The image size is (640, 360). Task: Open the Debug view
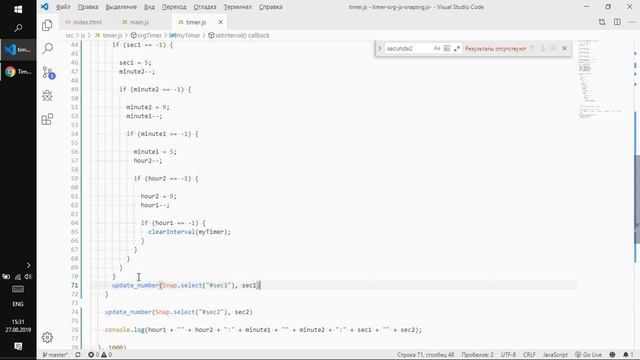47,96
